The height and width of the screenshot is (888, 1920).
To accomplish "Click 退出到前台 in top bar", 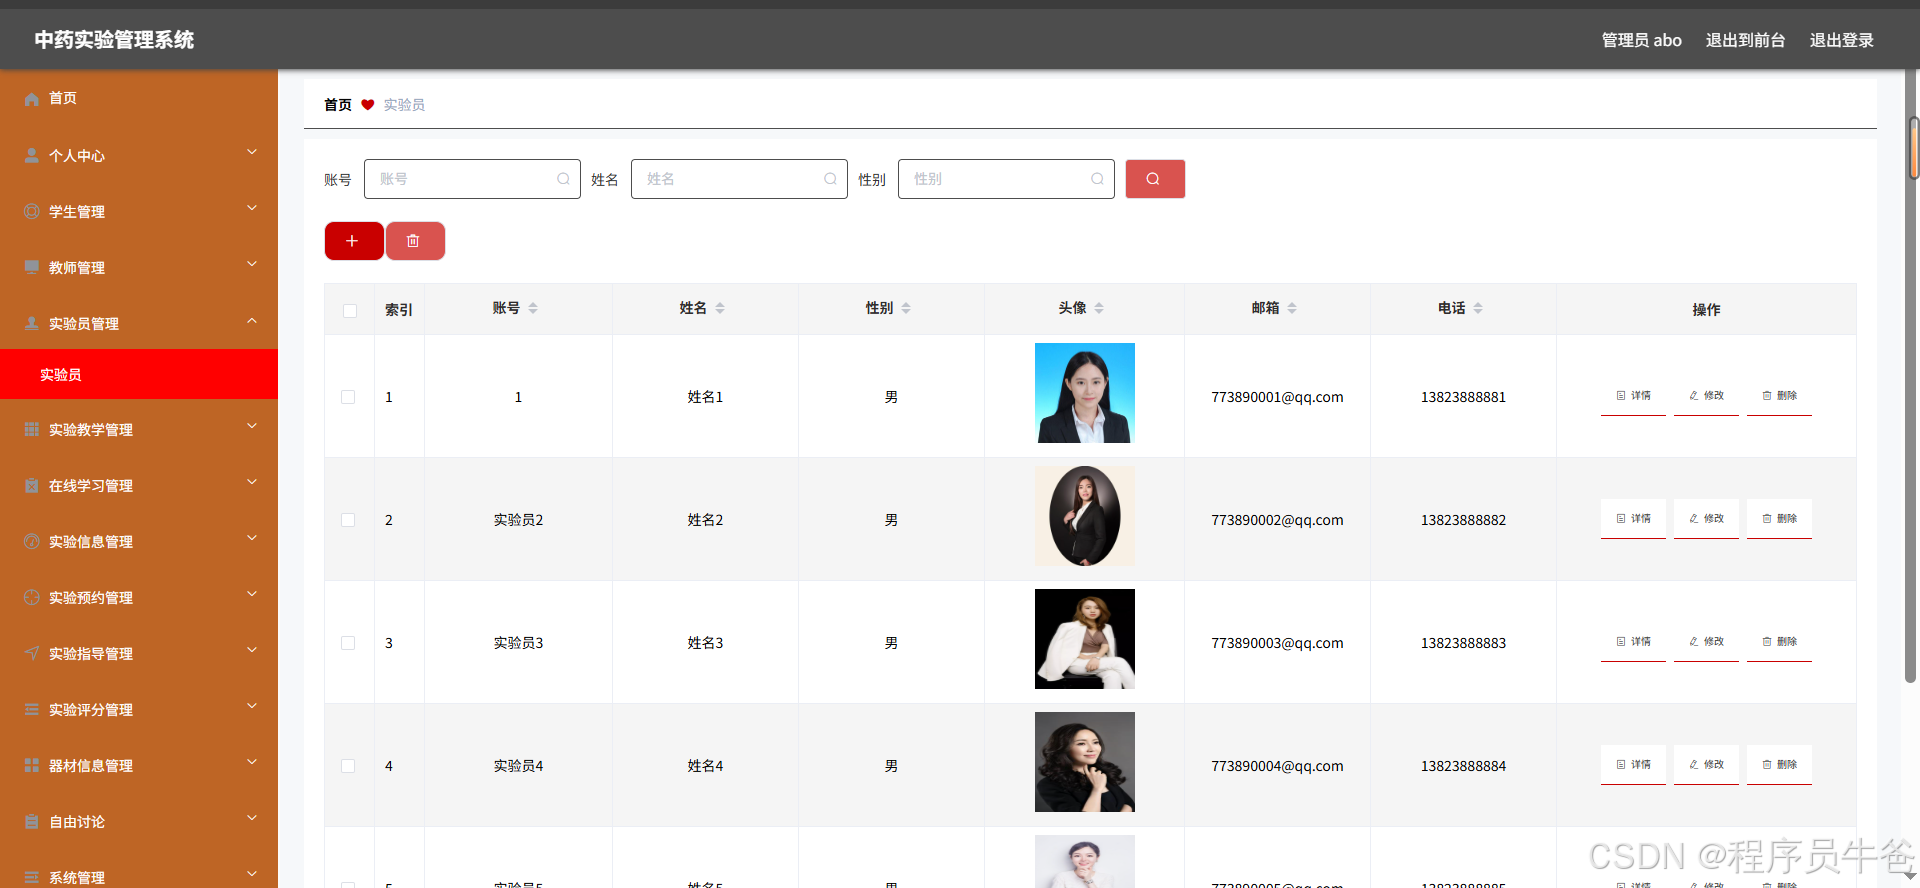I will coord(1745,40).
